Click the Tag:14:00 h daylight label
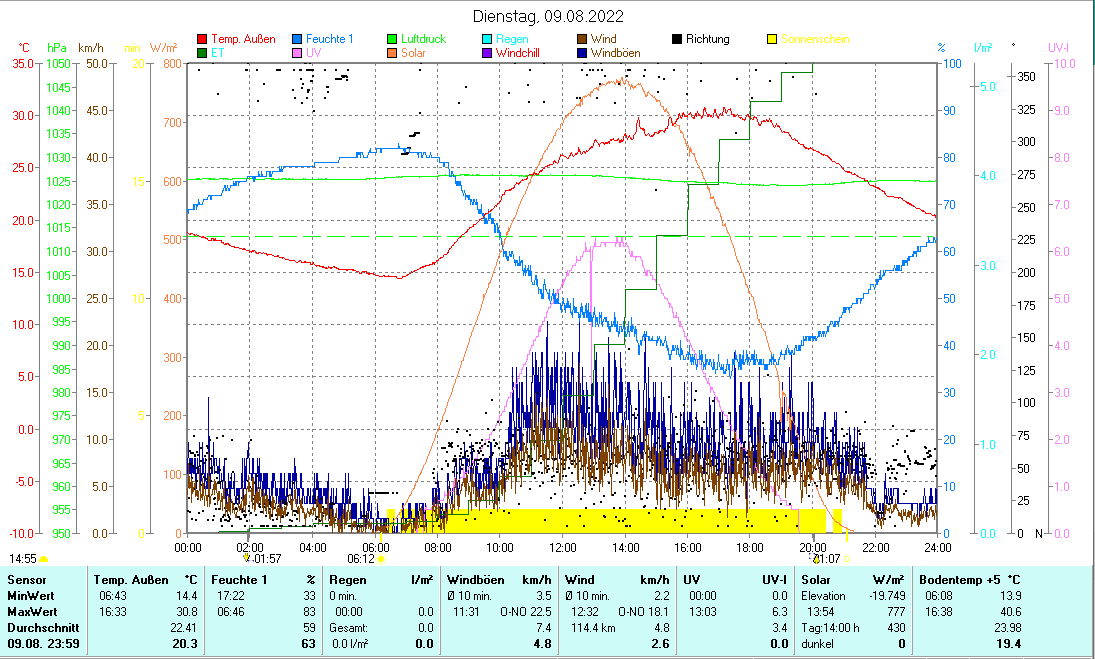Image resolution: width=1095 pixels, height=659 pixels. pos(830,628)
